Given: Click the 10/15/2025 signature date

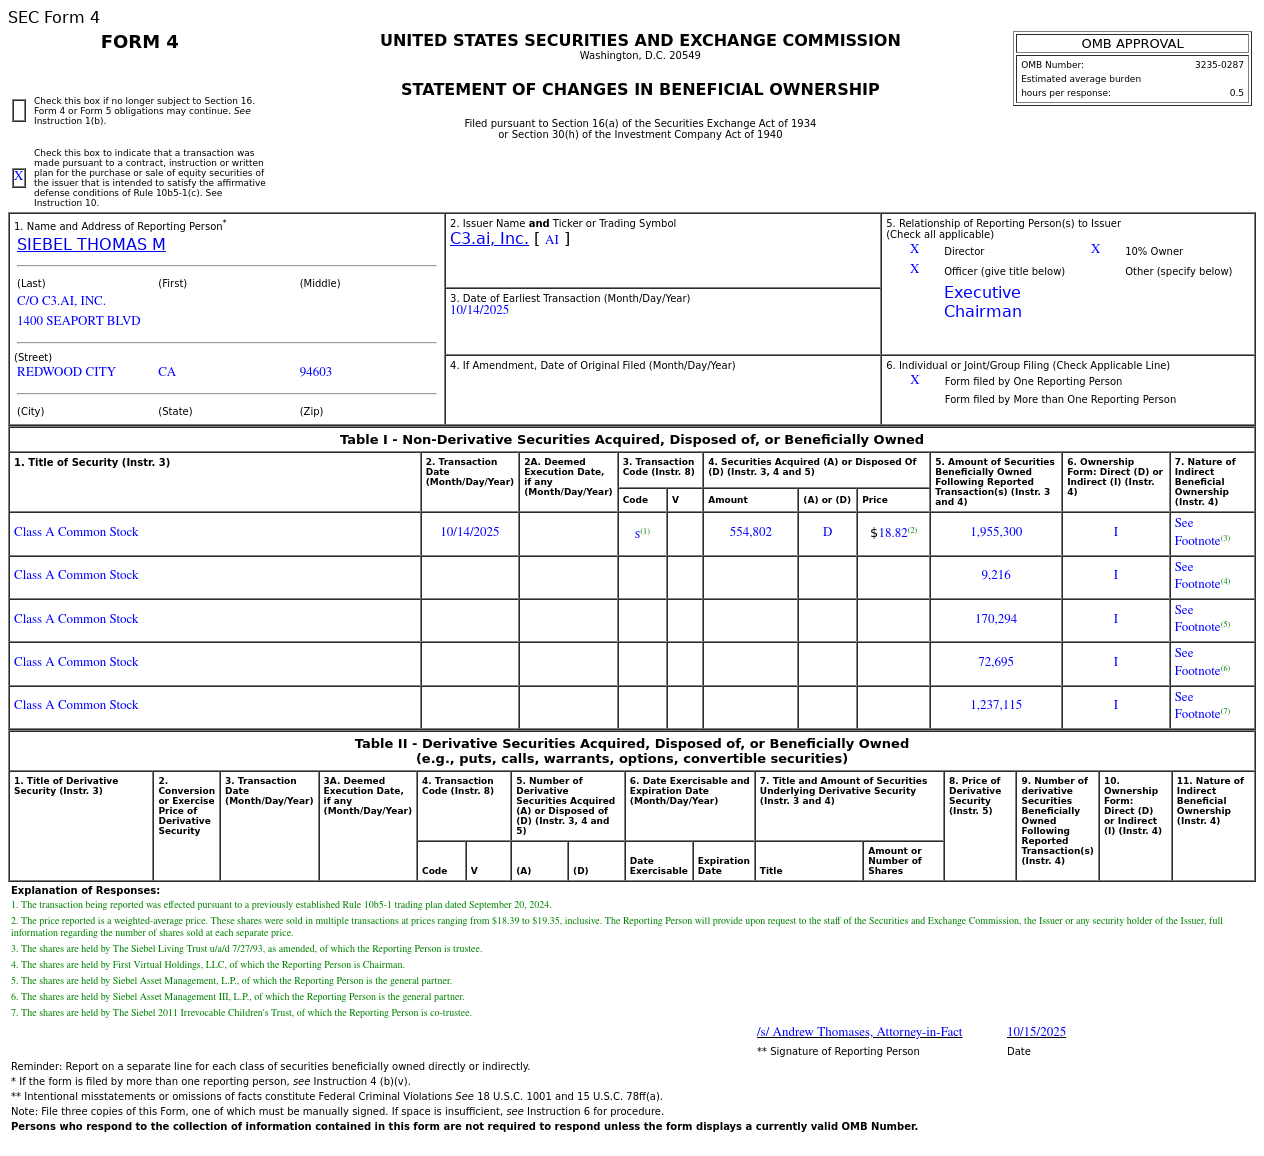Looking at the screenshot, I should click(1036, 1032).
